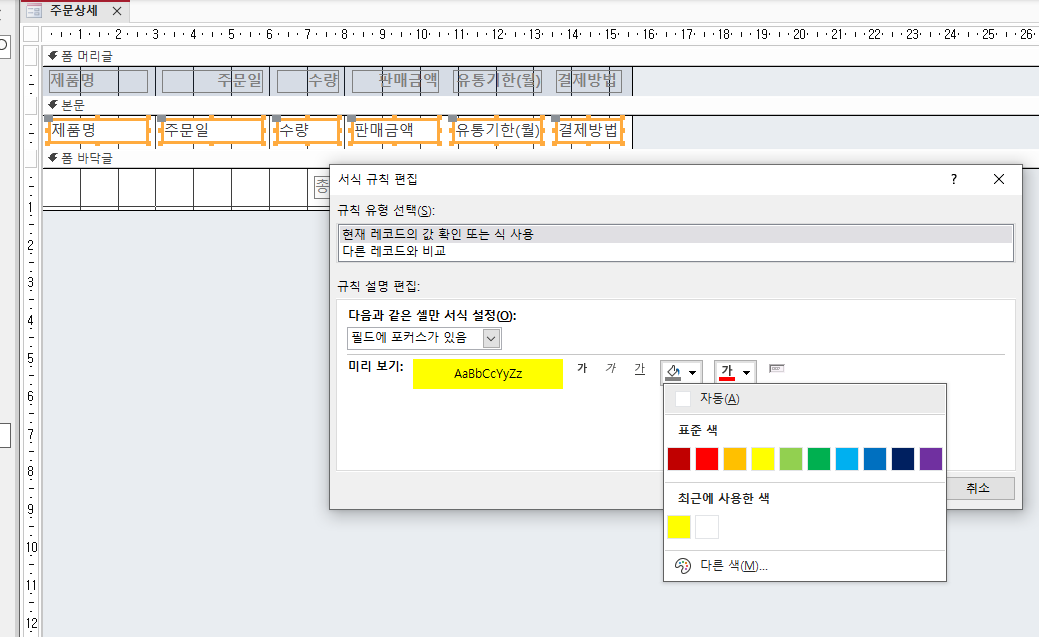Image resolution: width=1039 pixels, height=637 pixels.
Task: Click the underline 가 formatting button
Action: pos(639,370)
